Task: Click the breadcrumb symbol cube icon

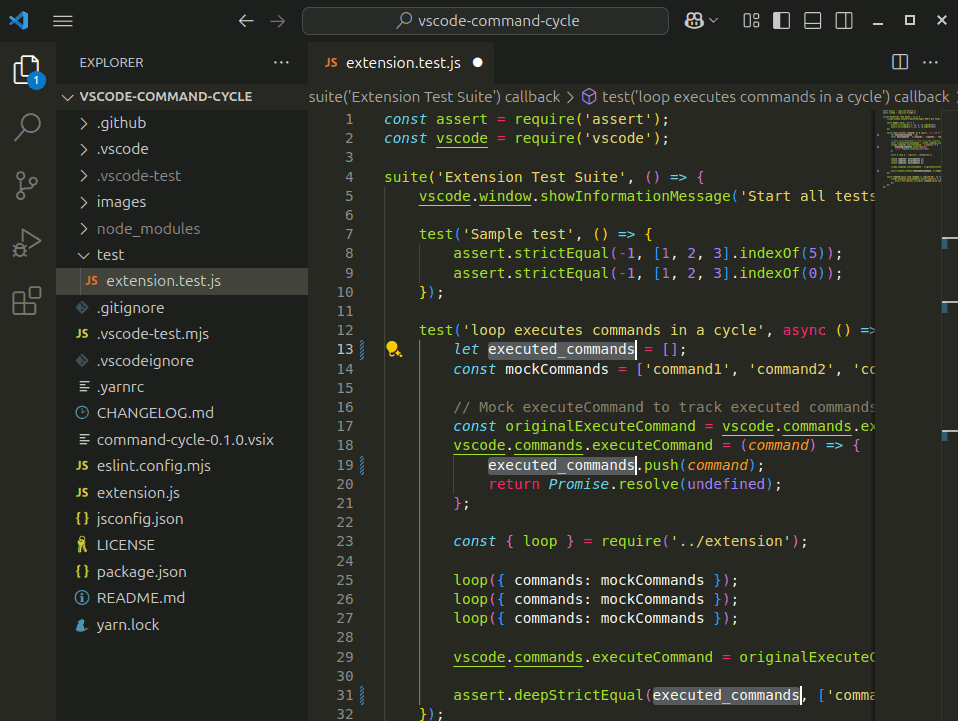Action: [588, 97]
